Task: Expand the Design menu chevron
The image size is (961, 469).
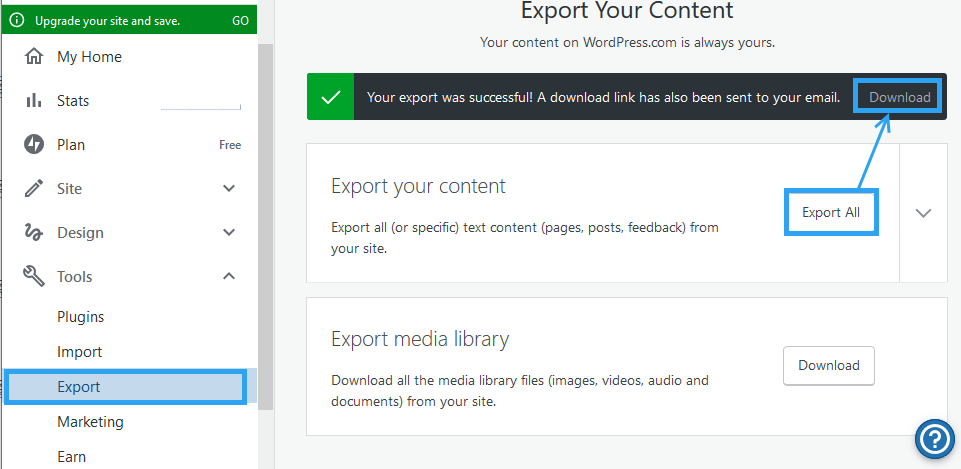Action: (229, 233)
